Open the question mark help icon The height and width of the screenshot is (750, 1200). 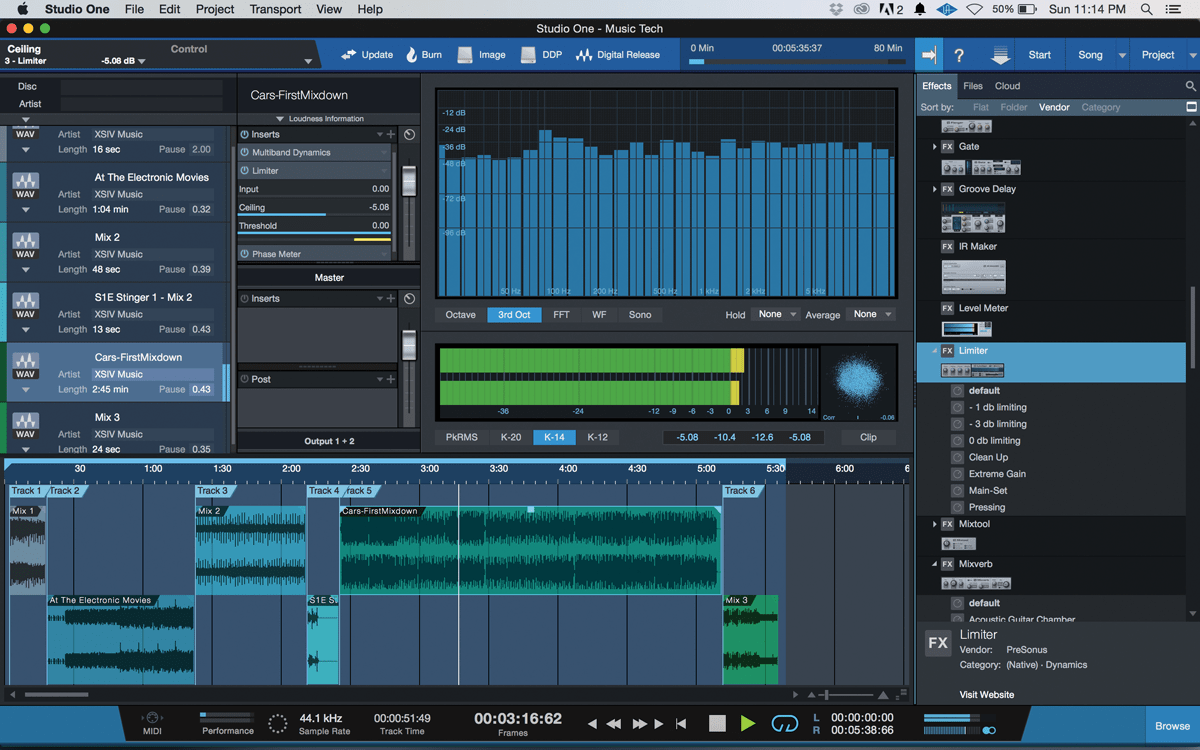[959, 55]
